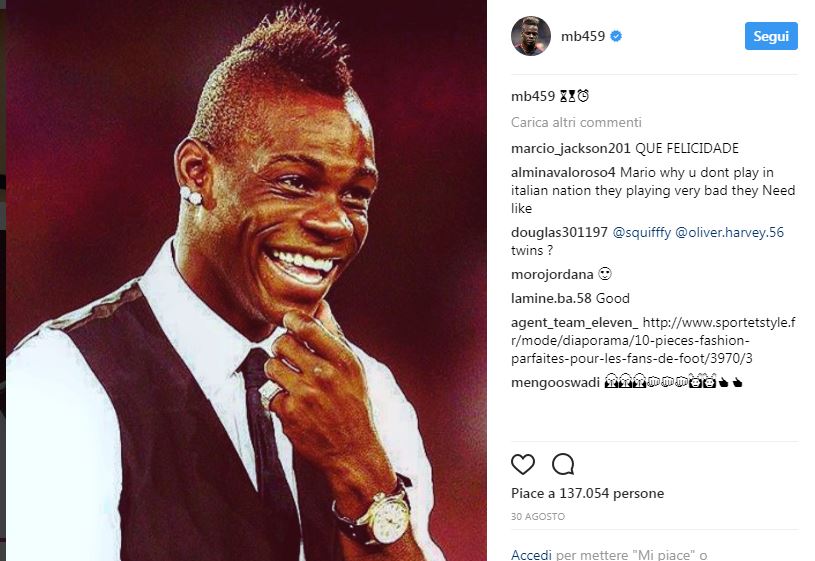Load more comments via Carica altri commenti
This screenshot has height=561, width=815.
(576, 122)
